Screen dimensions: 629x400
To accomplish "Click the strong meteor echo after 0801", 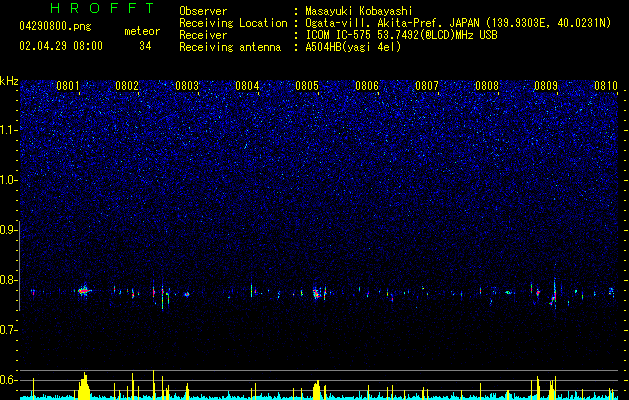I will (x=83, y=291).
